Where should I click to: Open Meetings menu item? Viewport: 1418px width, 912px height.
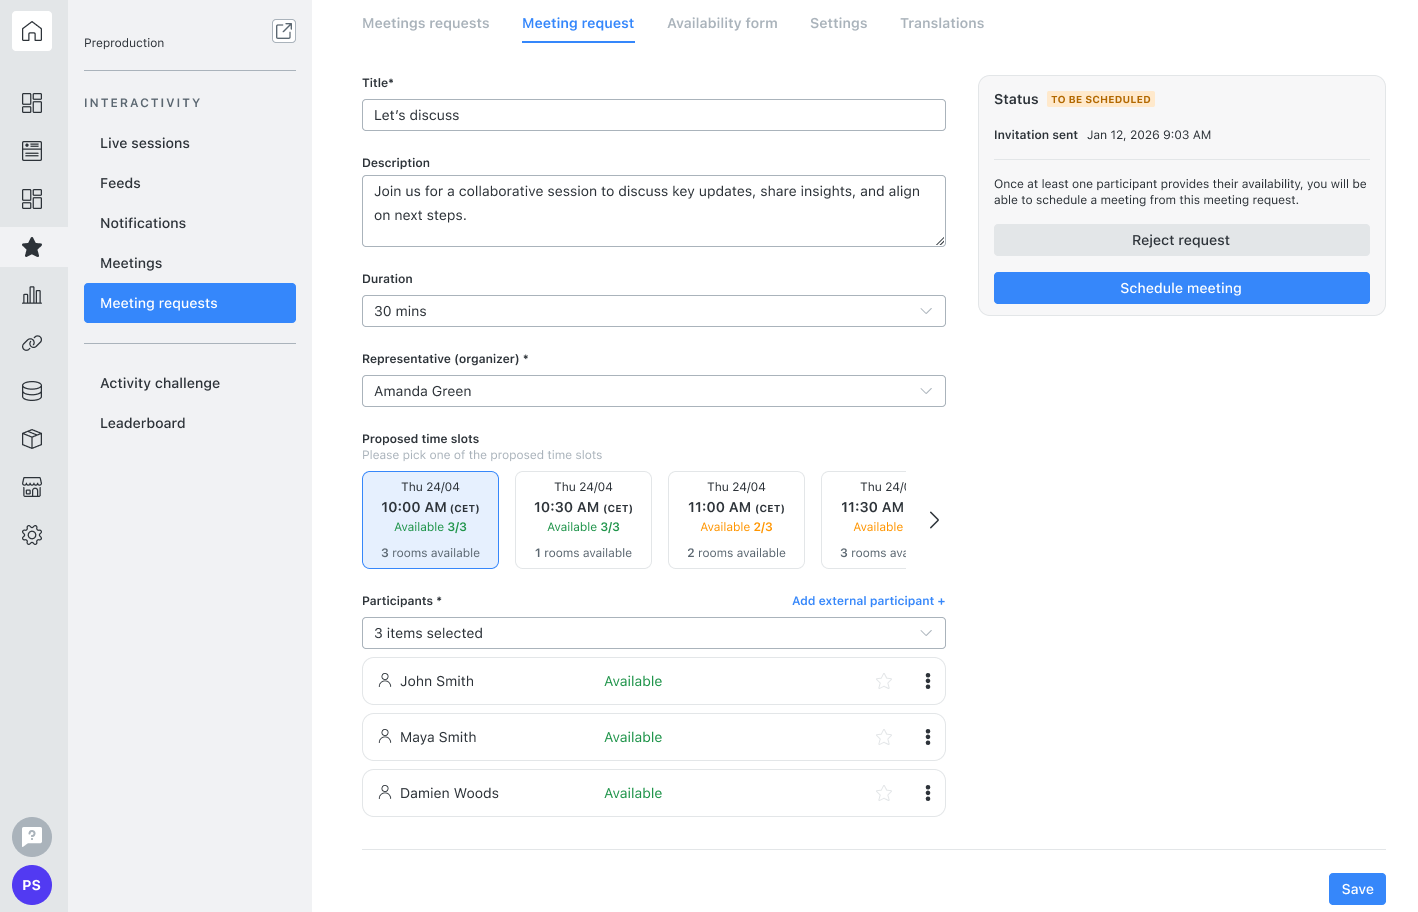click(x=190, y=263)
